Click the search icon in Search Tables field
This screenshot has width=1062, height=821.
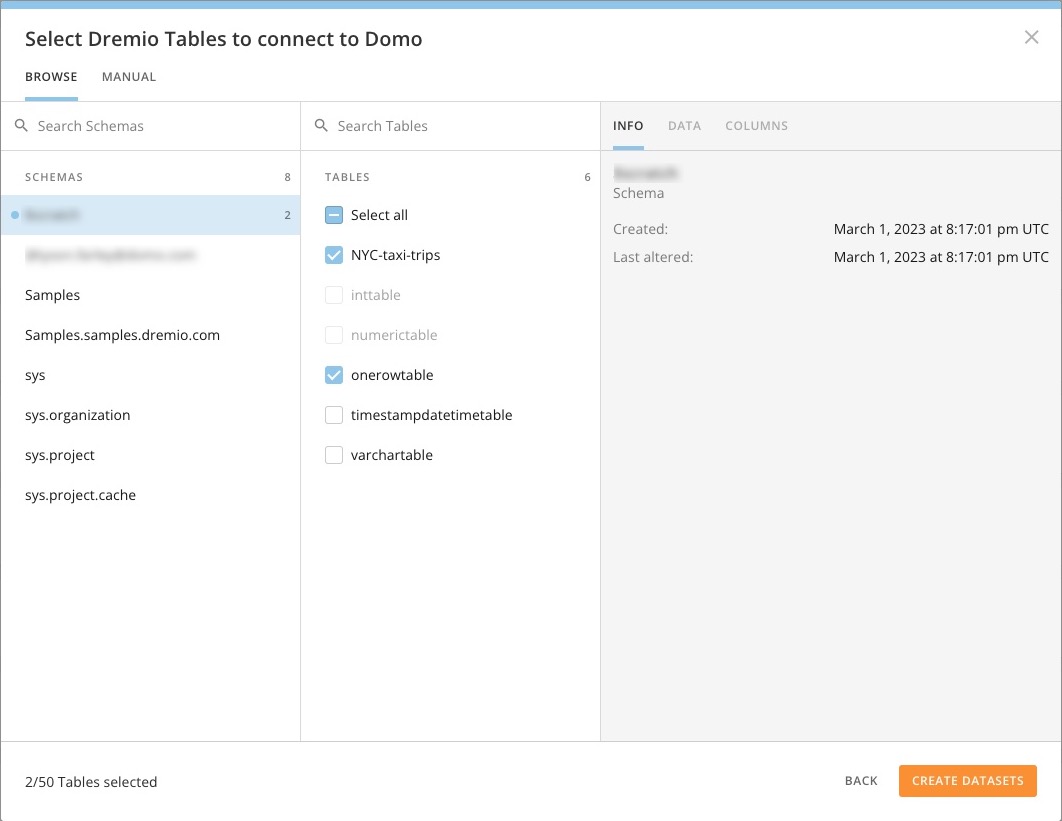coord(321,126)
